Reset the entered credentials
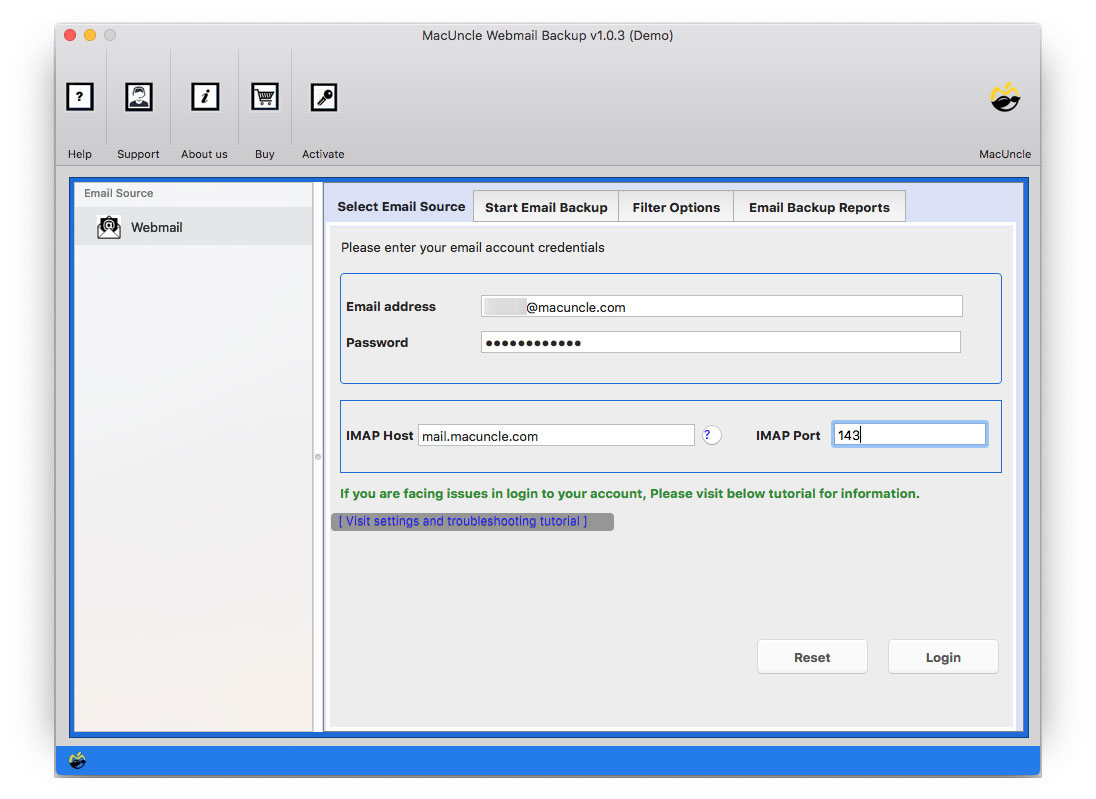Viewport: 1096px width, 799px height. point(812,657)
